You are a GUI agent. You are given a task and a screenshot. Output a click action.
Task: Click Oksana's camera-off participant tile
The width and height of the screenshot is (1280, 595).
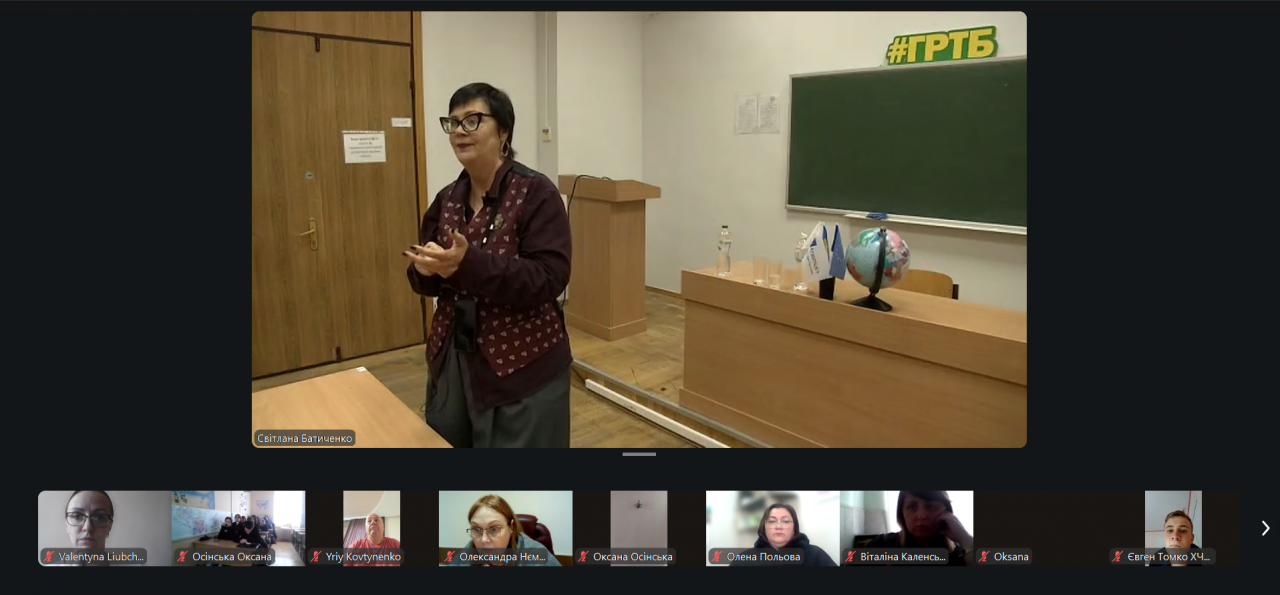pos(1040,518)
